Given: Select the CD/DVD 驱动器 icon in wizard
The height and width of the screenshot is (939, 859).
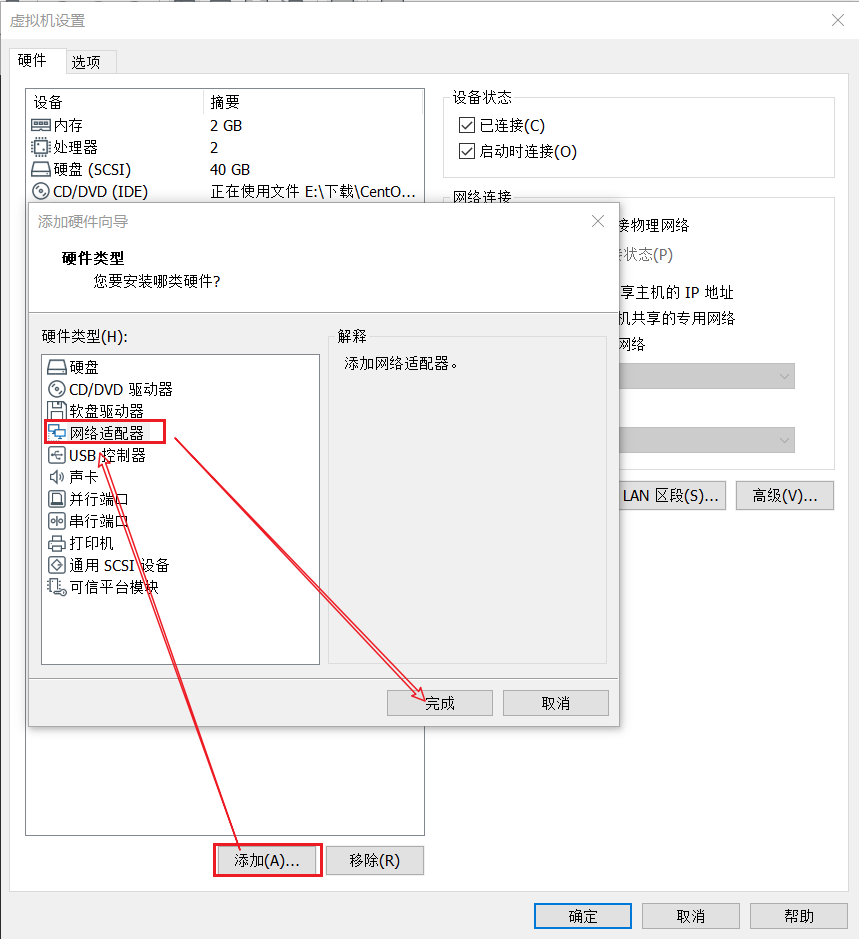Looking at the screenshot, I should (x=56, y=389).
